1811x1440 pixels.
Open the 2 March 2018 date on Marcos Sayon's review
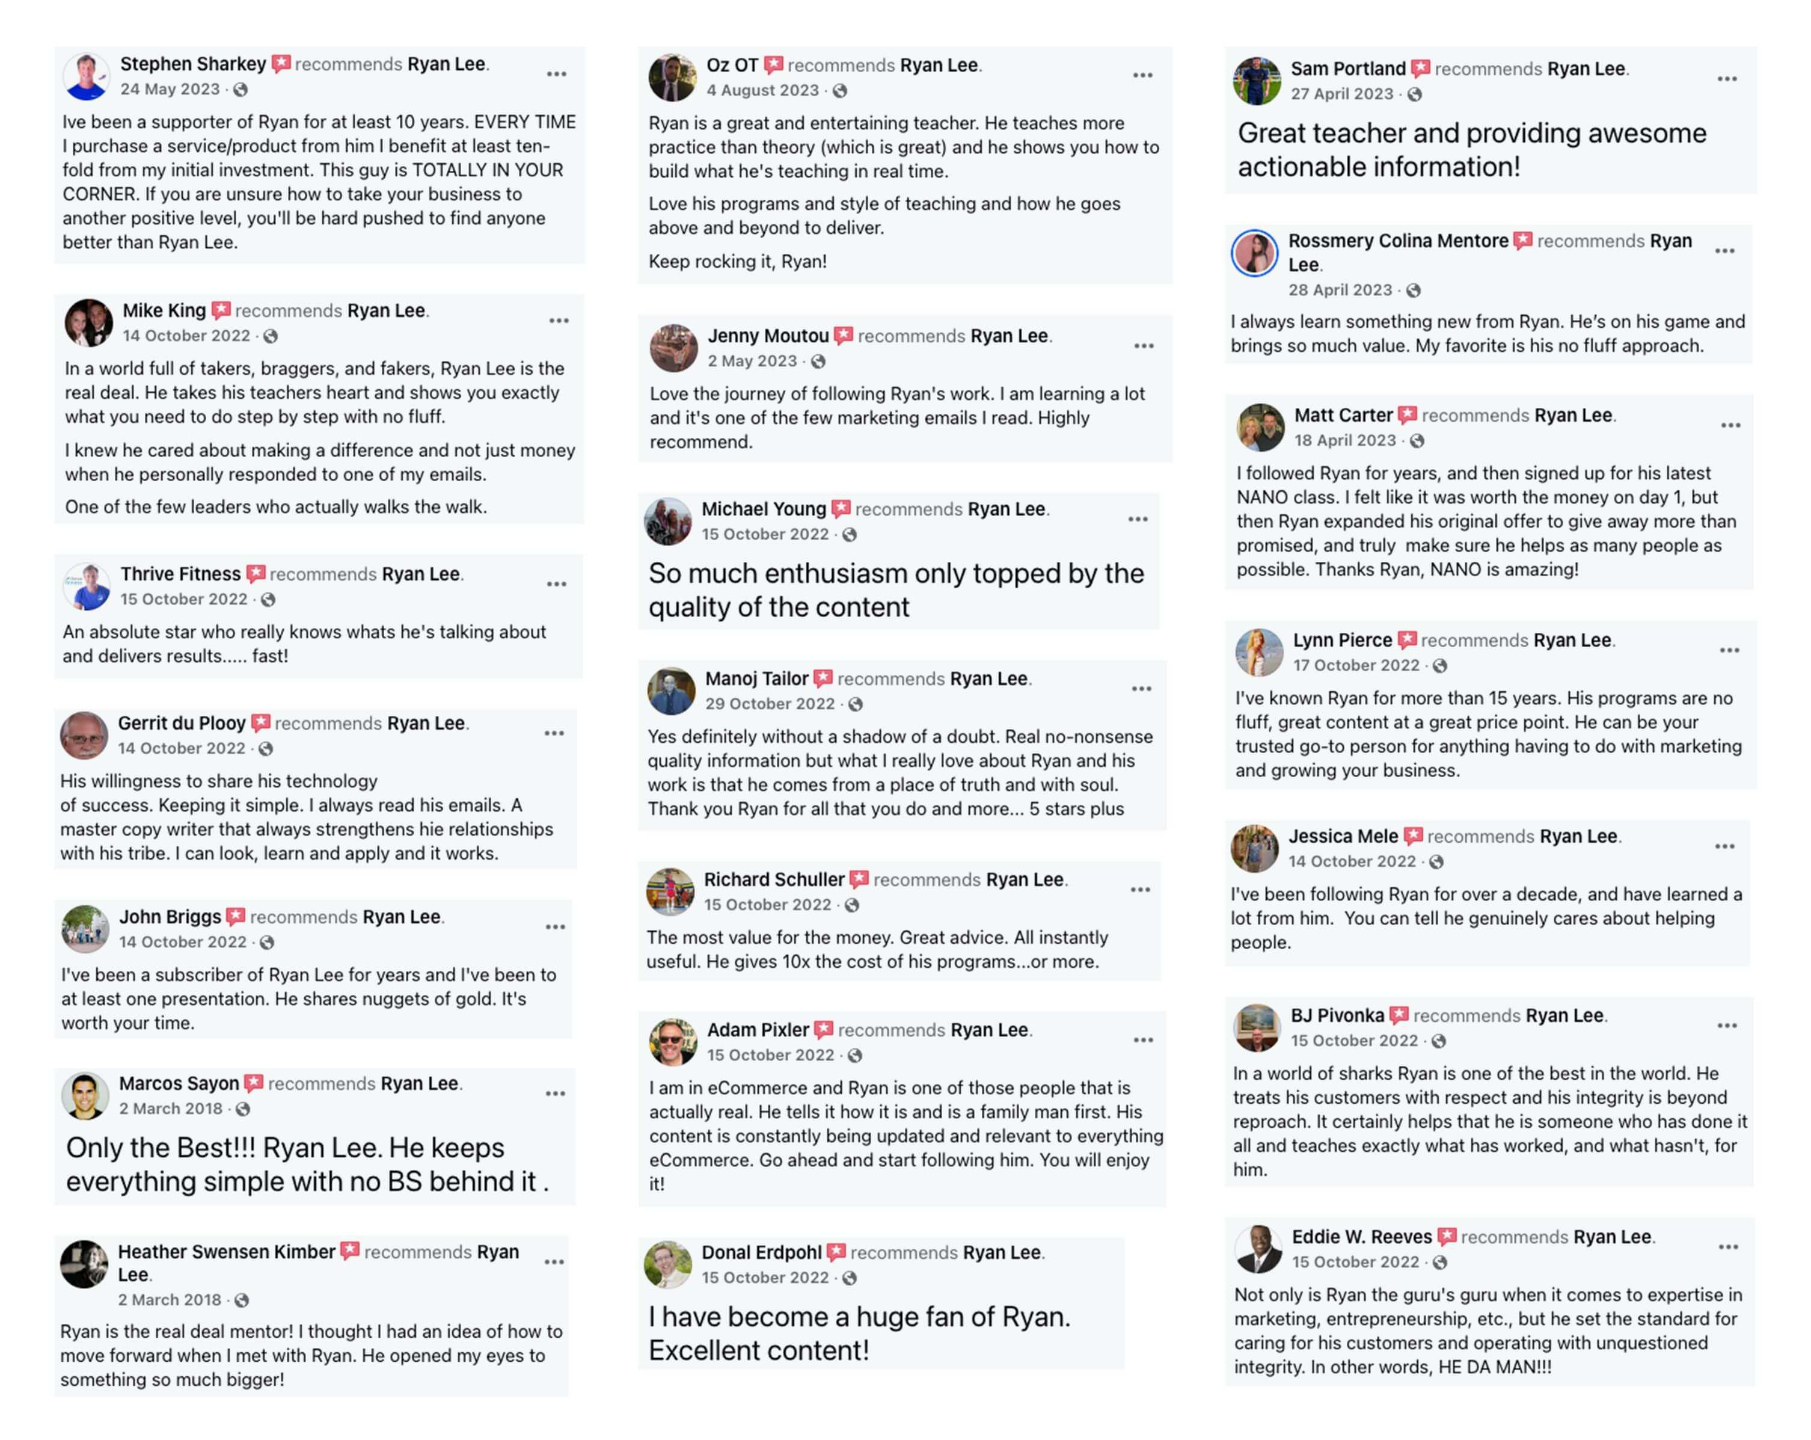171,1109
